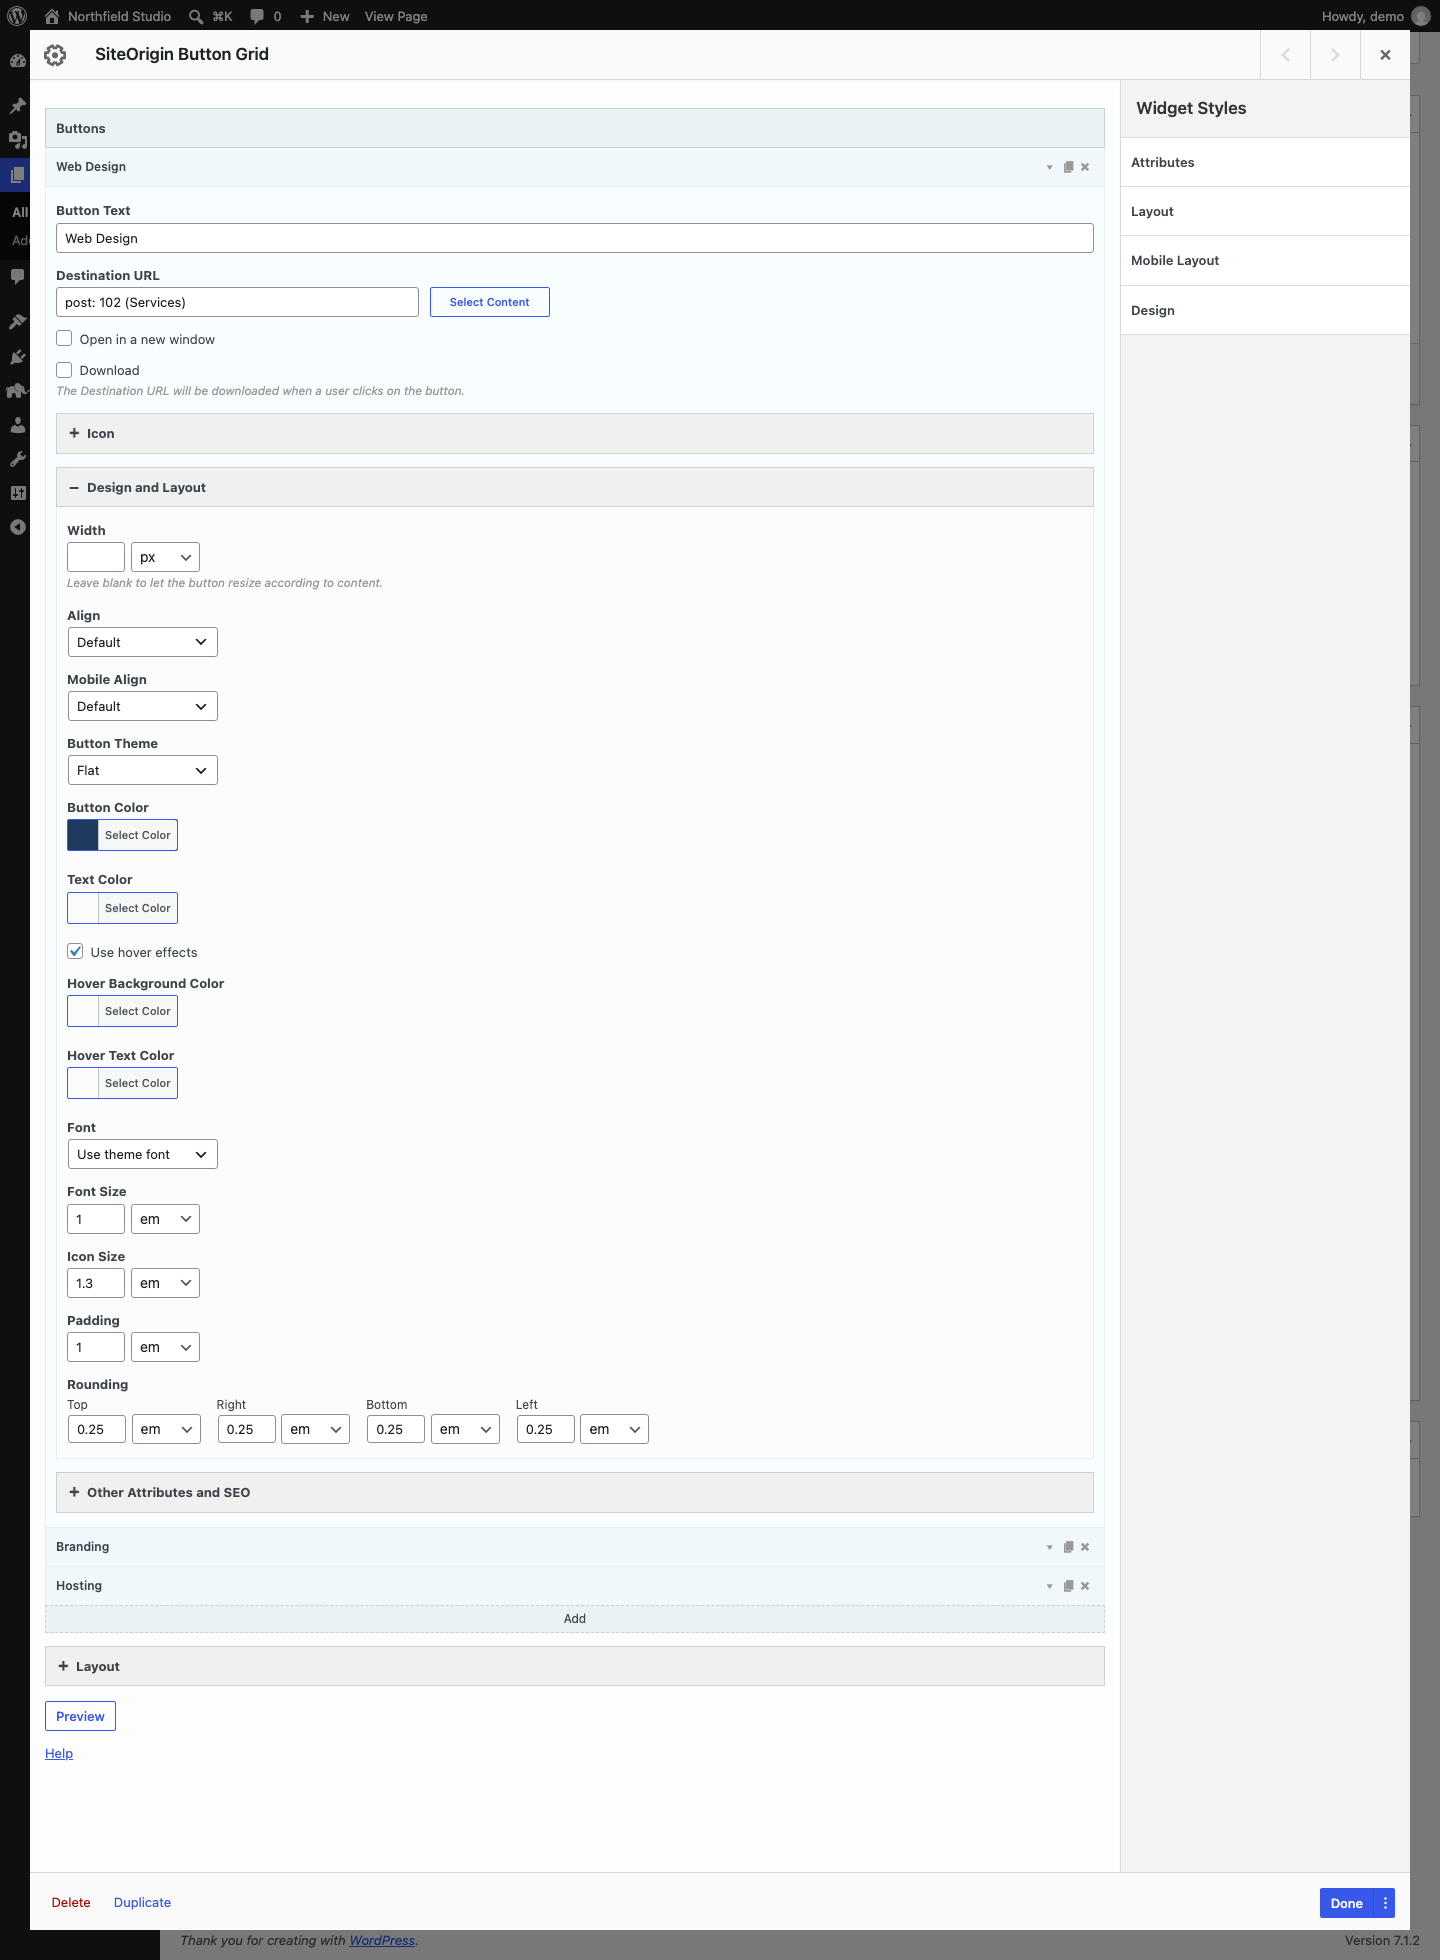Image resolution: width=1440 pixels, height=1960 pixels.
Task: Click the Select Content button
Action: coord(490,302)
